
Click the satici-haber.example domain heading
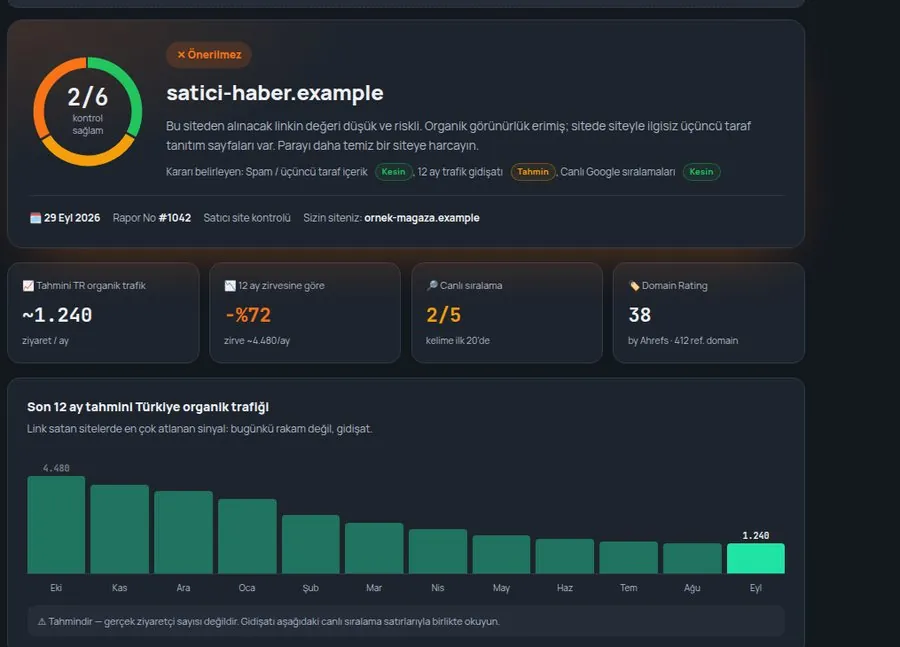point(275,93)
